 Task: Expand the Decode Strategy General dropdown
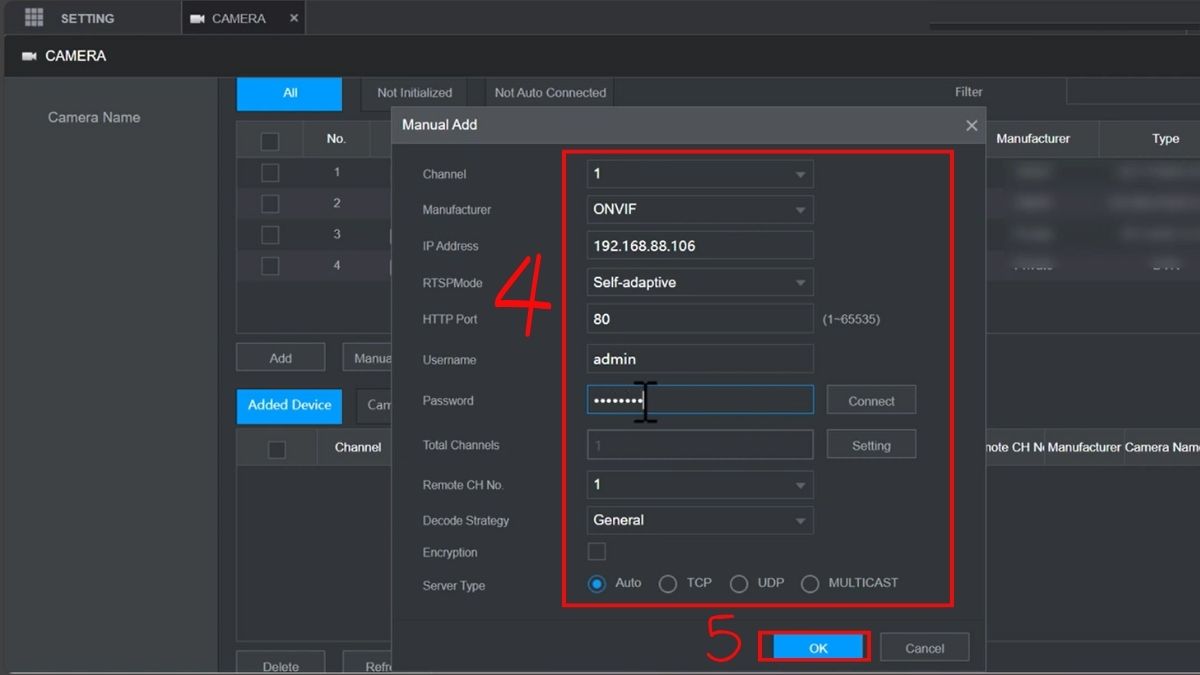700,520
